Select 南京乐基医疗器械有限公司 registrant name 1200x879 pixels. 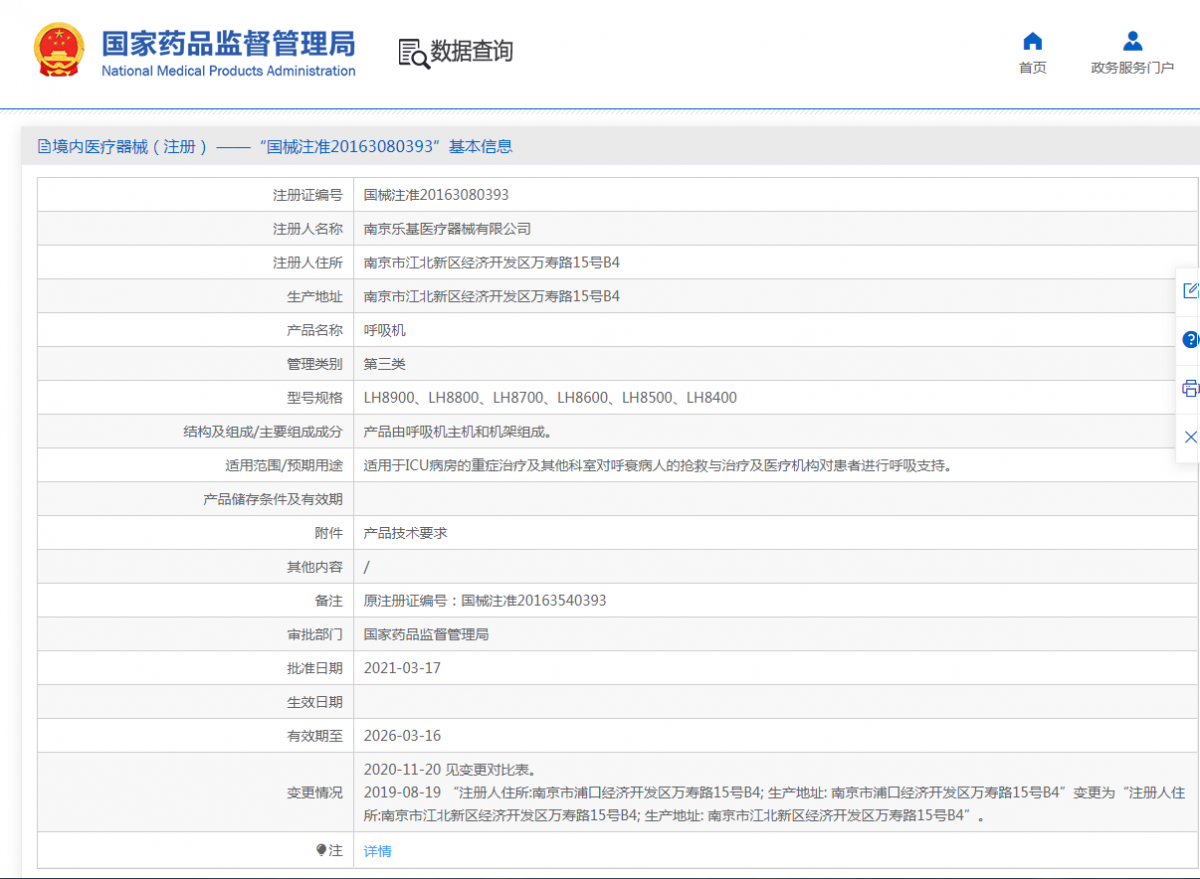[x=447, y=229]
